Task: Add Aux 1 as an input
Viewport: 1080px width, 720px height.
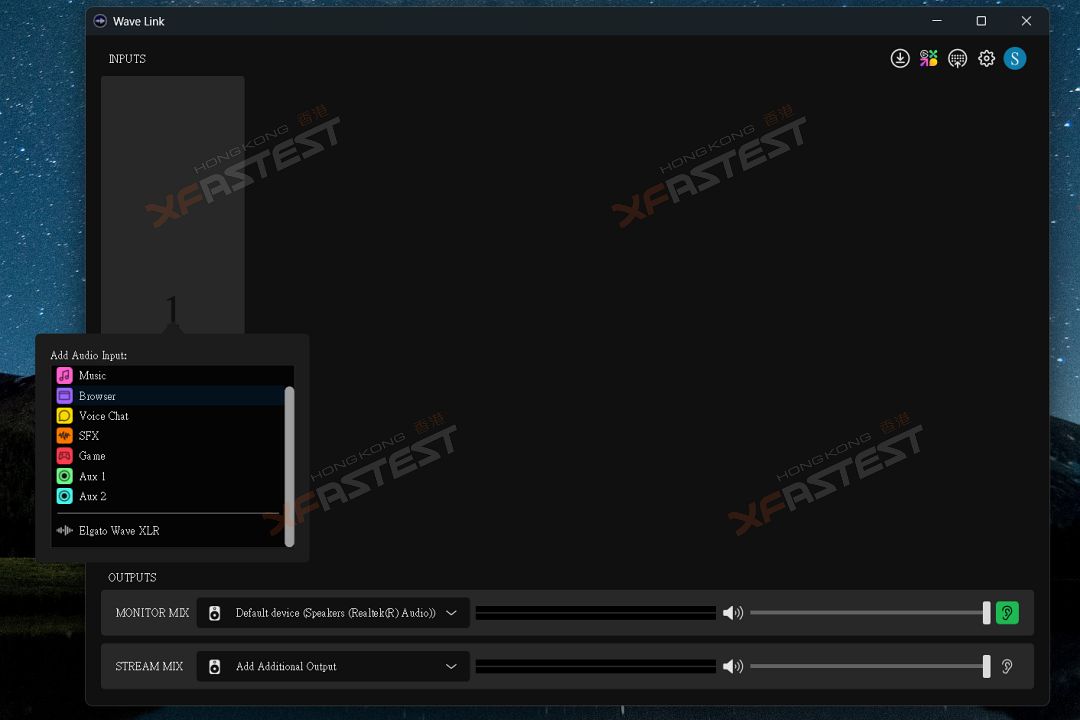Action: click(169, 476)
